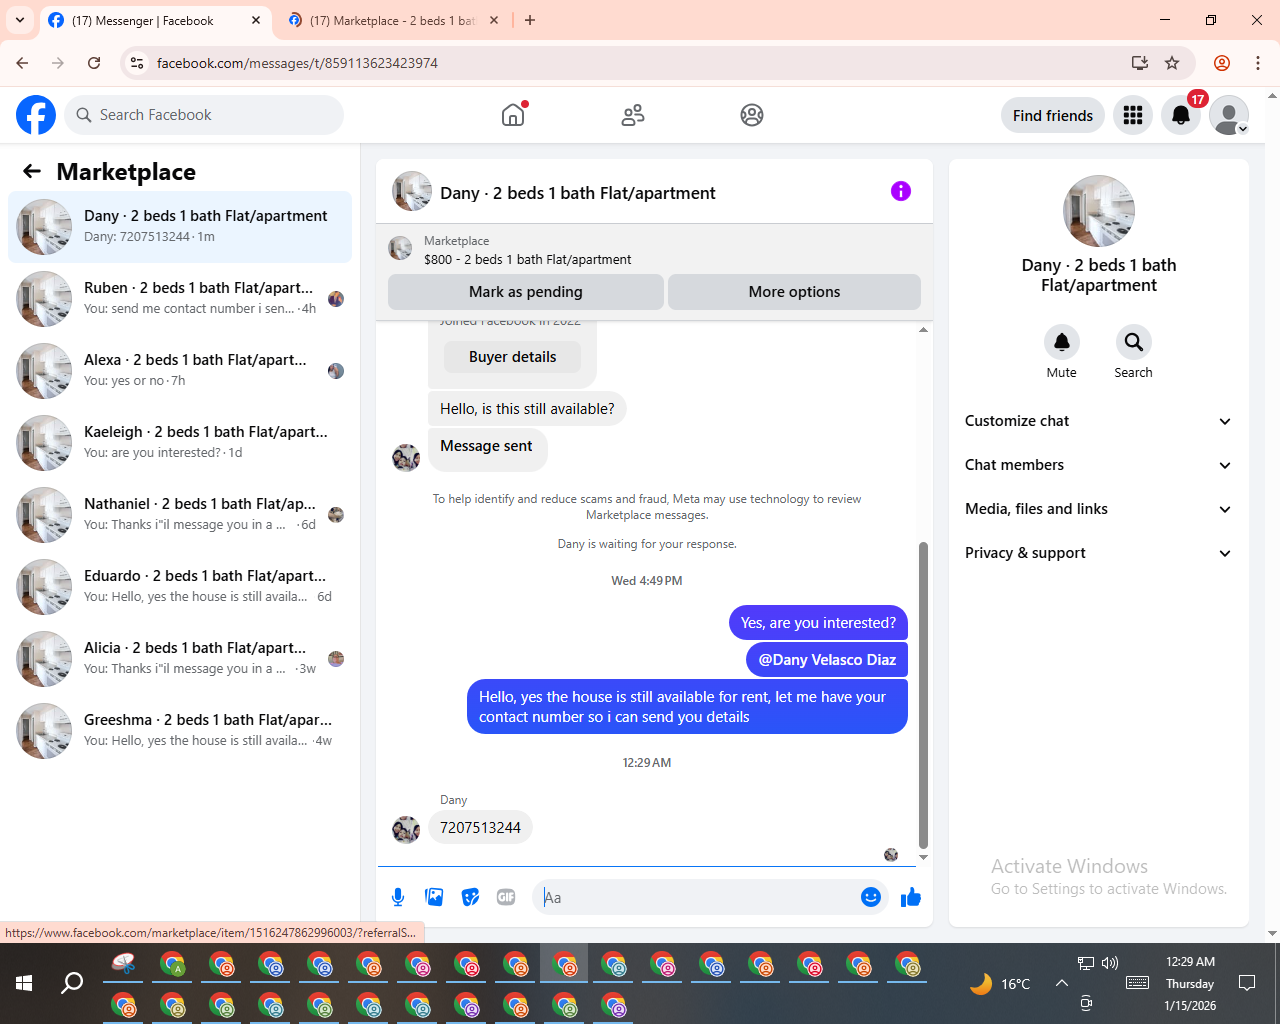Click the @Dany Velasco Diaz mention
The height and width of the screenshot is (1024, 1280).
[827, 660]
